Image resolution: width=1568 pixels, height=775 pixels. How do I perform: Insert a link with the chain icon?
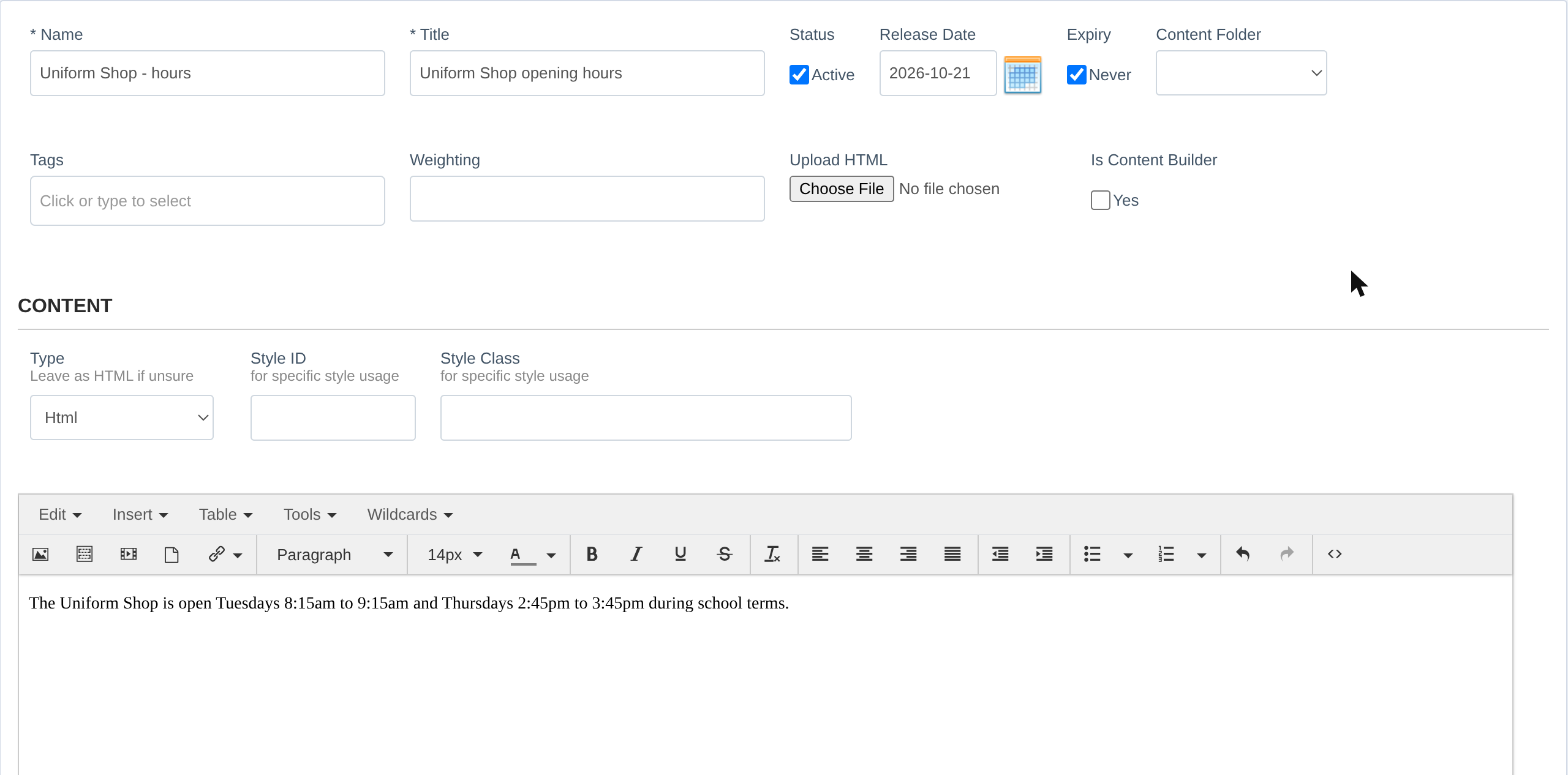tap(216, 554)
